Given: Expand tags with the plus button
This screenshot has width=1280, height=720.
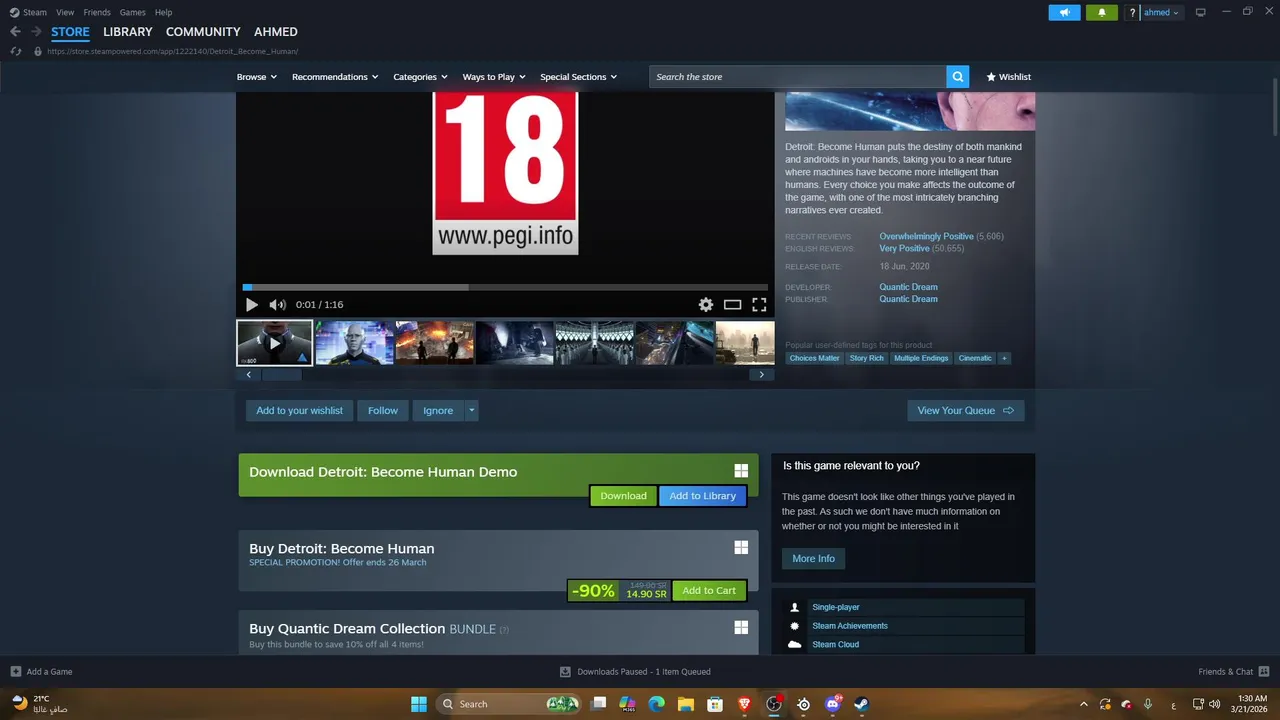Looking at the screenshot, I should point(1004,358).
